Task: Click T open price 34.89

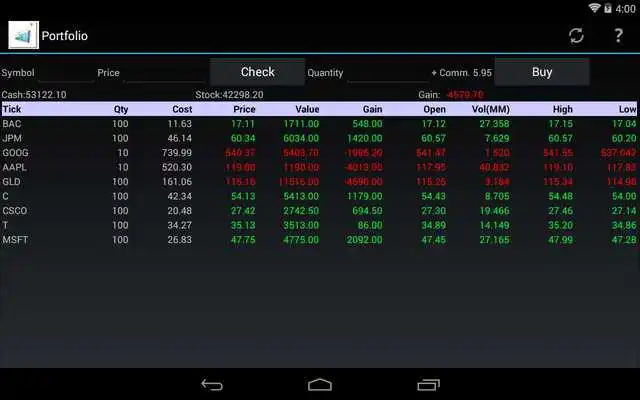Action: pyautogui.click(x=433, y=225)
